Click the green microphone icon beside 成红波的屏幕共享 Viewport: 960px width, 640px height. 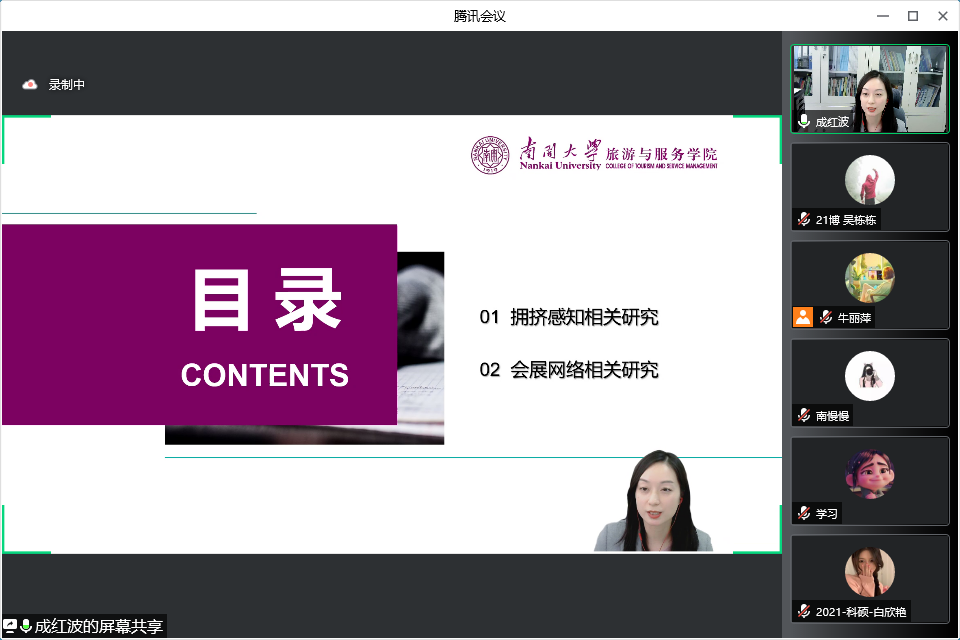26,626
